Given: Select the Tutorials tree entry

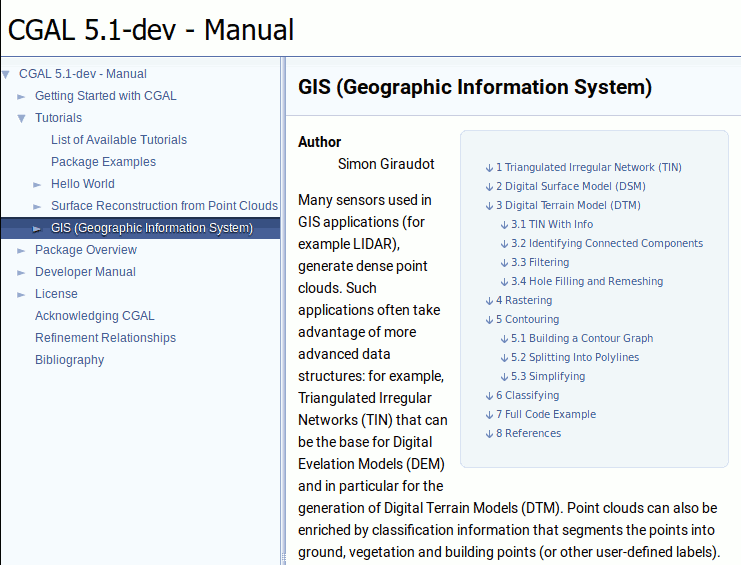Looking at the screenshot, I should click(58, 118).
